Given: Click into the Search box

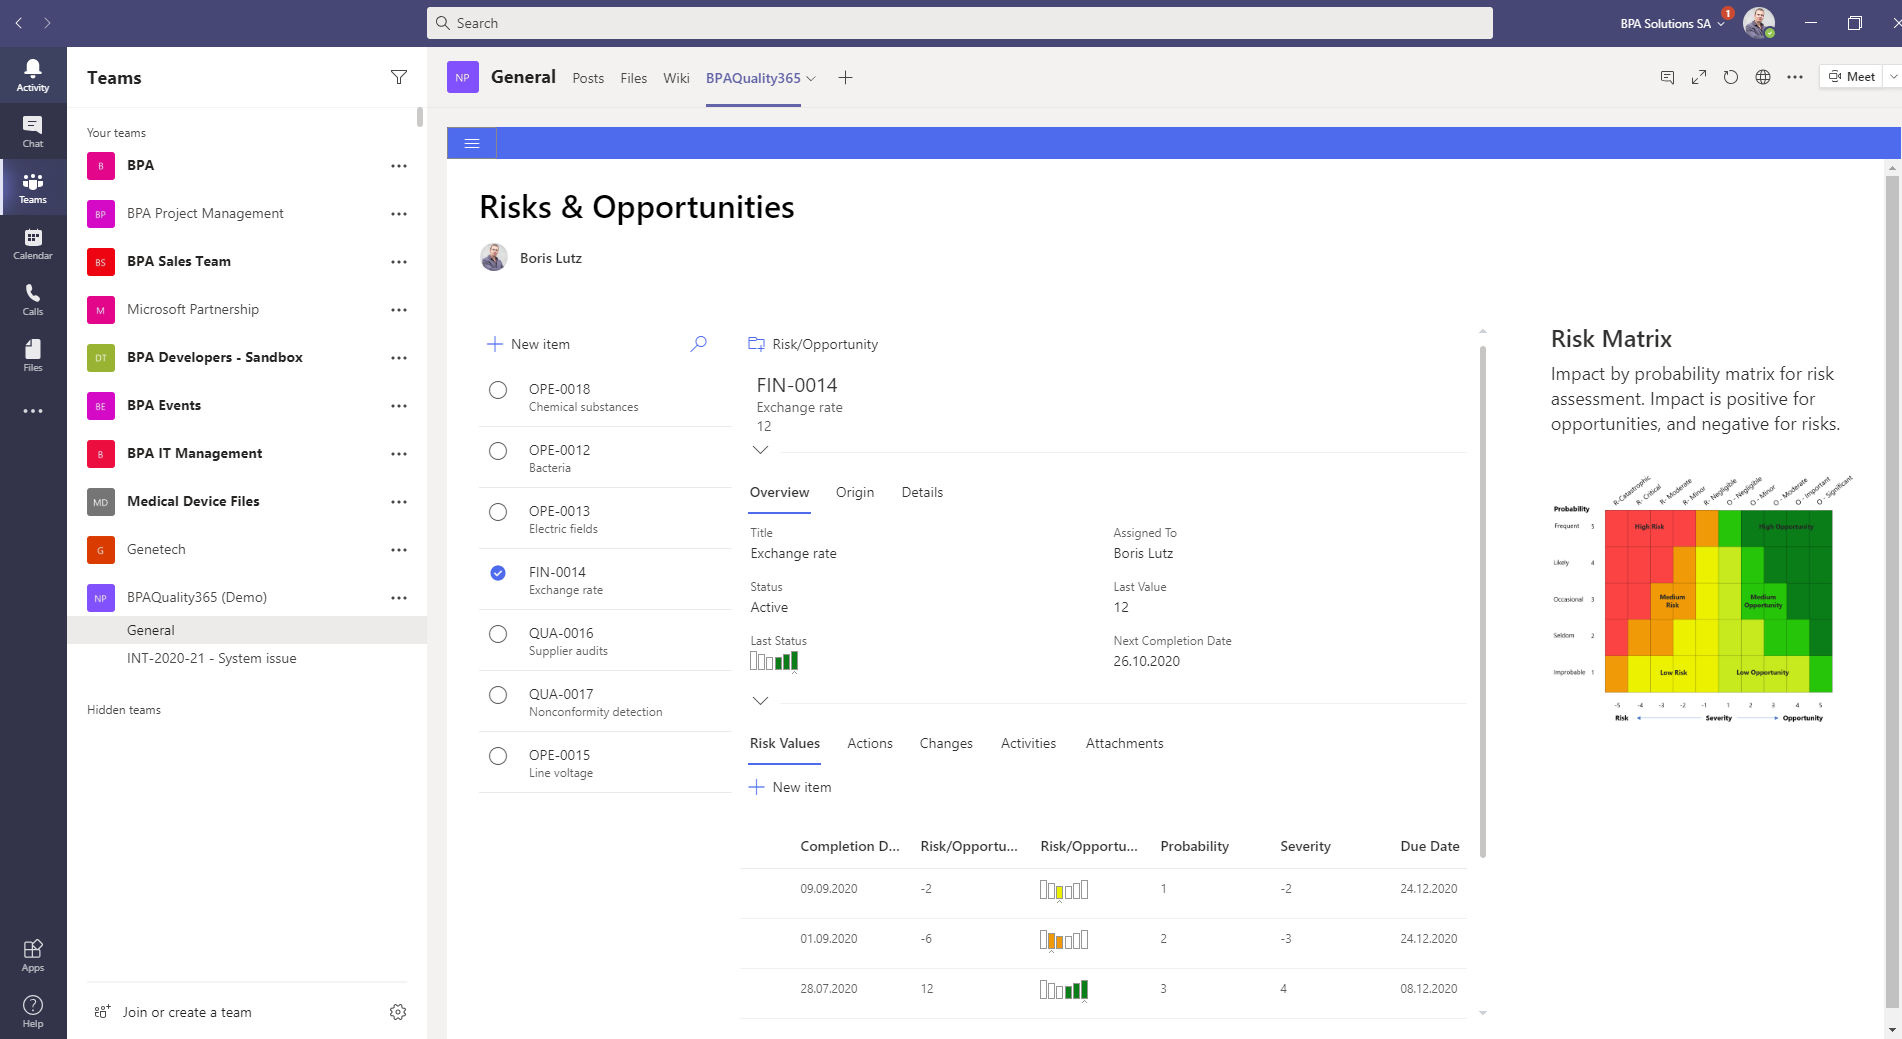Looking at the screenshot, I should pyautogui.click(x=960, y=23).
